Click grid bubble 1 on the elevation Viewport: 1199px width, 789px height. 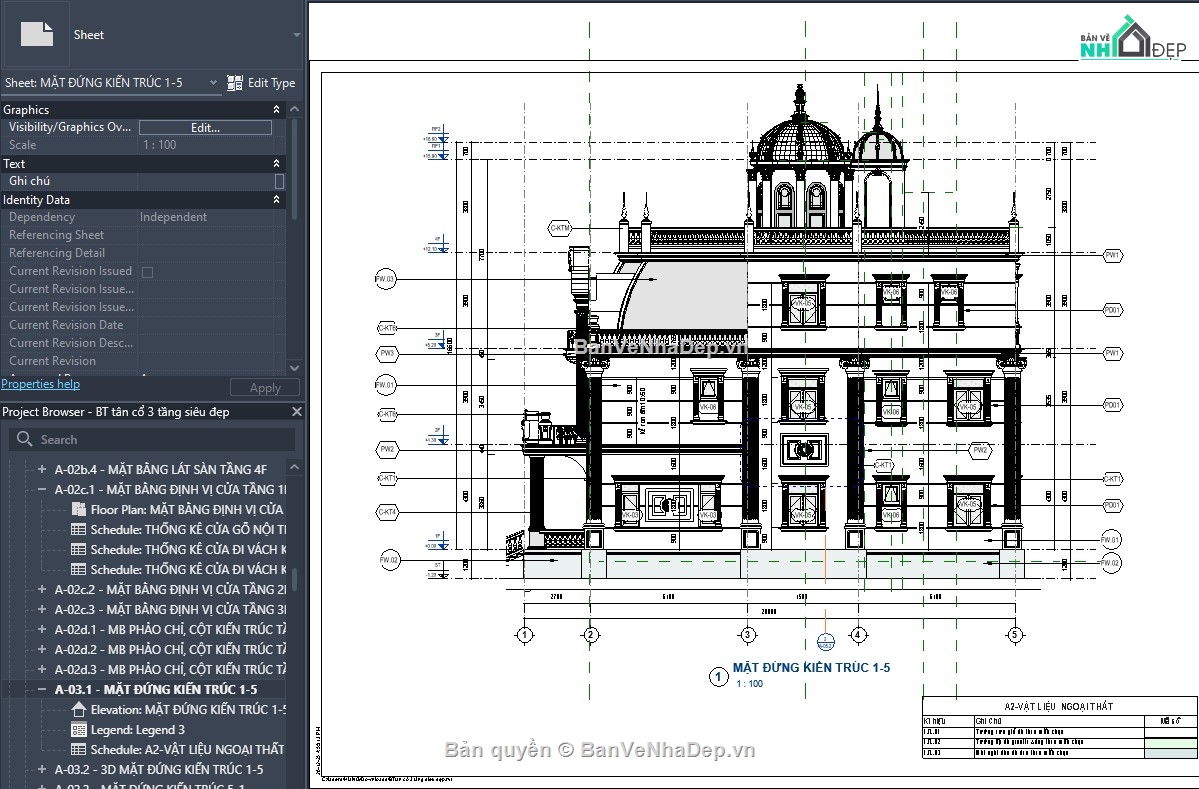(x=524, y=635)
